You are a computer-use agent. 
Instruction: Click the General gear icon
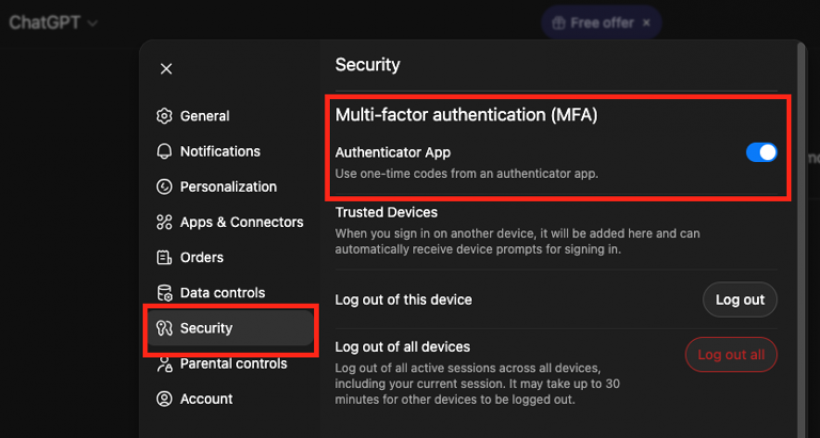165,116
